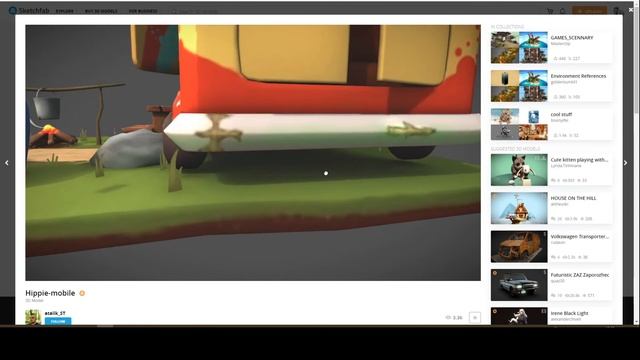Click the orange staff-pick badge beside Hippie-mobile
This screenshot has width=640, height=360.
[82, 293]
